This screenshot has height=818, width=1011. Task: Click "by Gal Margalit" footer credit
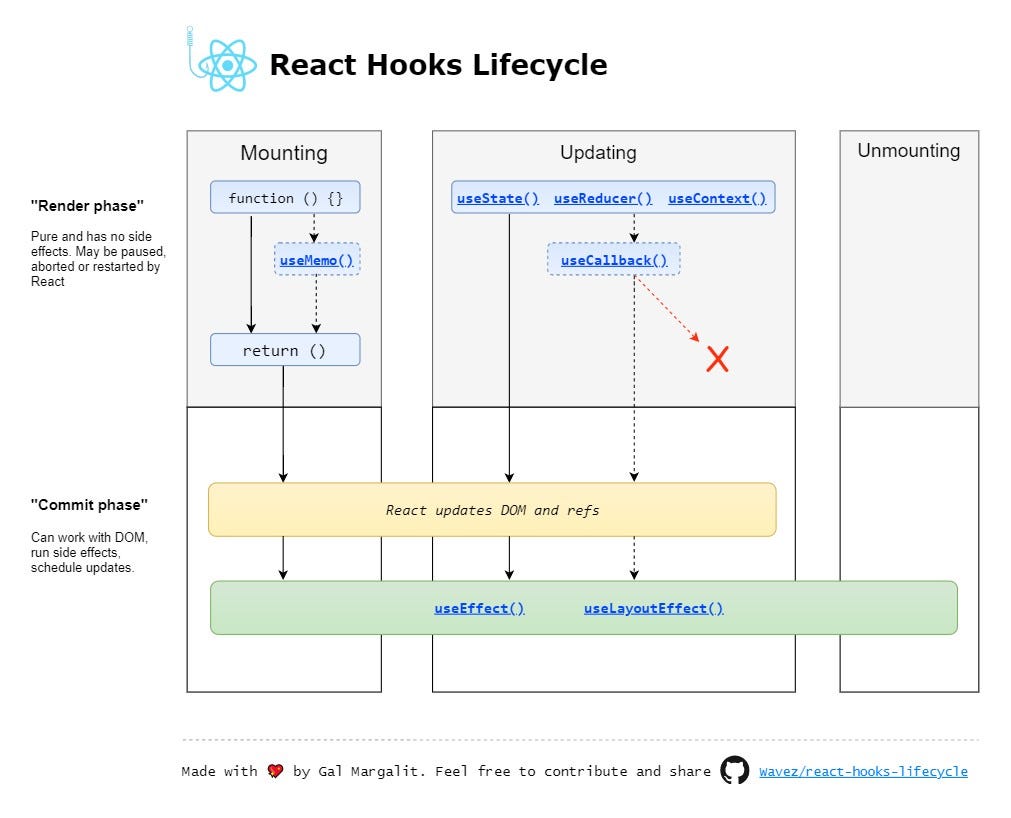(x=358, y=772)
